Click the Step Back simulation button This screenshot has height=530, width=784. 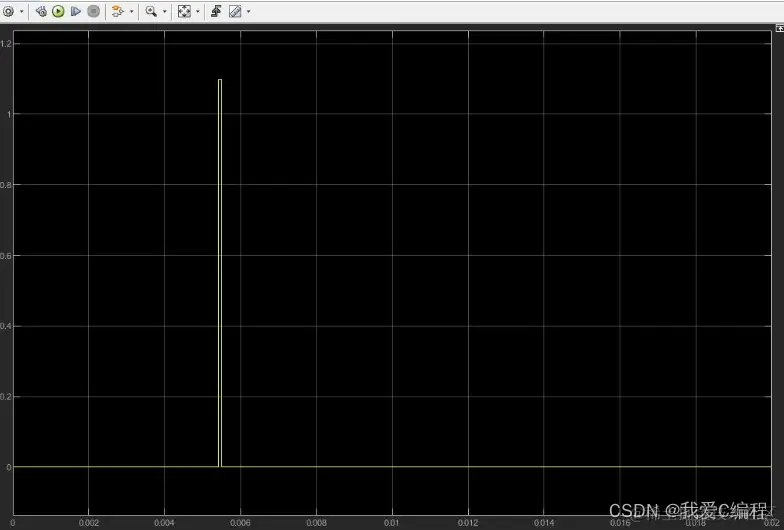point(41,11)
